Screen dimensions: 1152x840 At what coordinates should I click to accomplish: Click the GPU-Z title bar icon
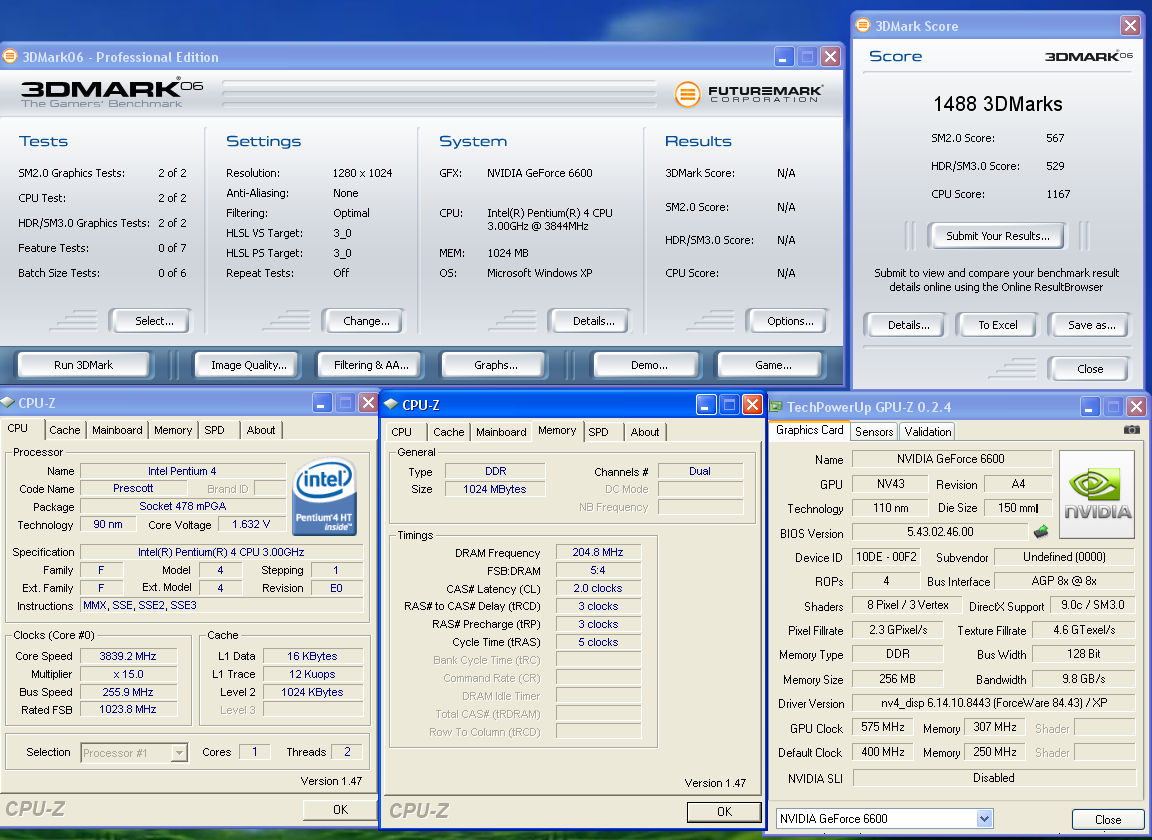point(775,406)
